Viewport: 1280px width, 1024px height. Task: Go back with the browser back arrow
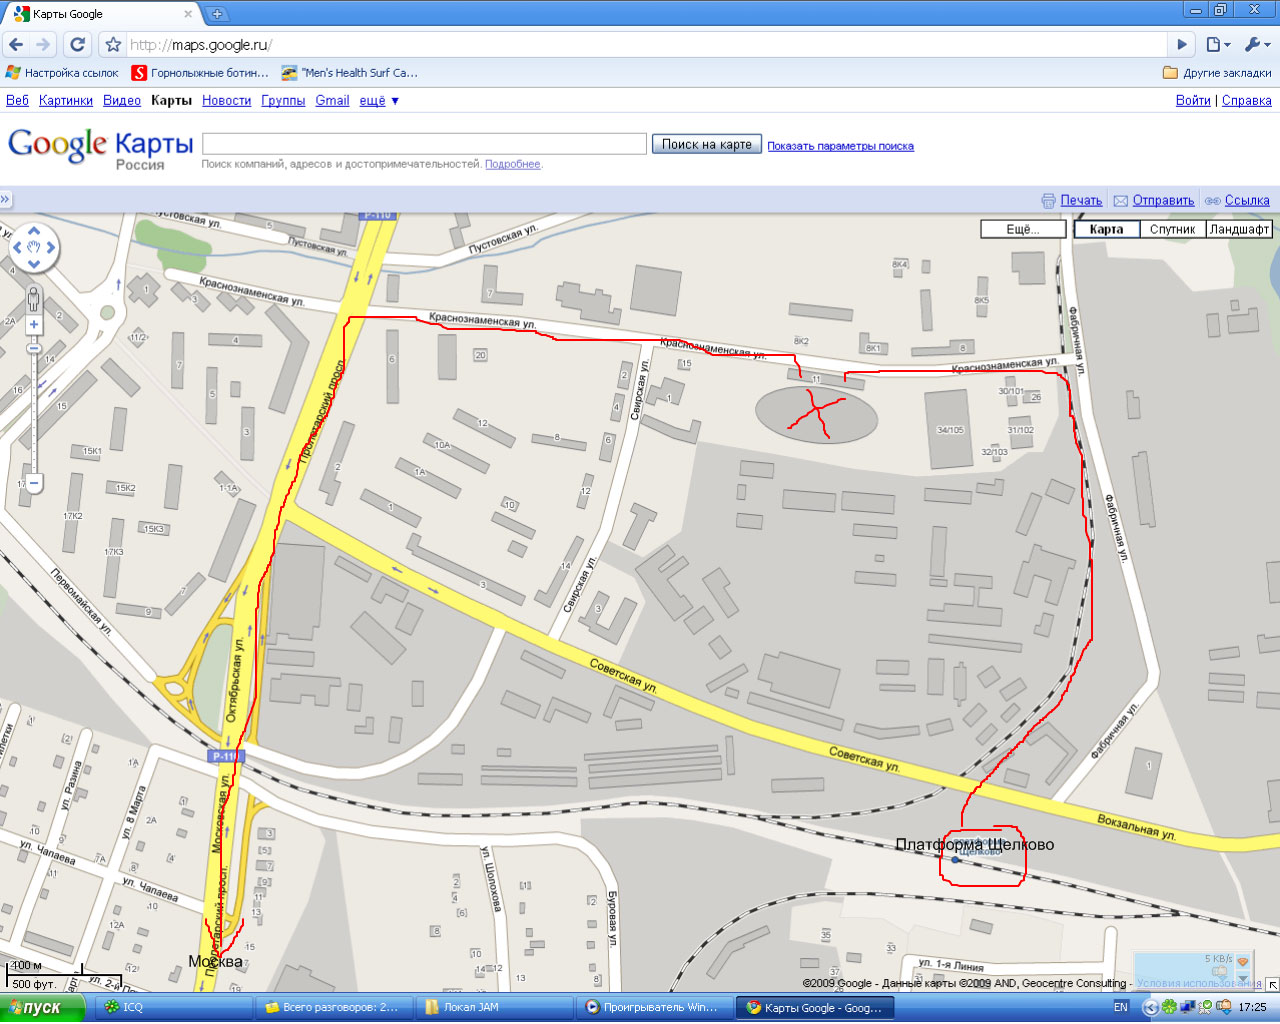(16, 44)
